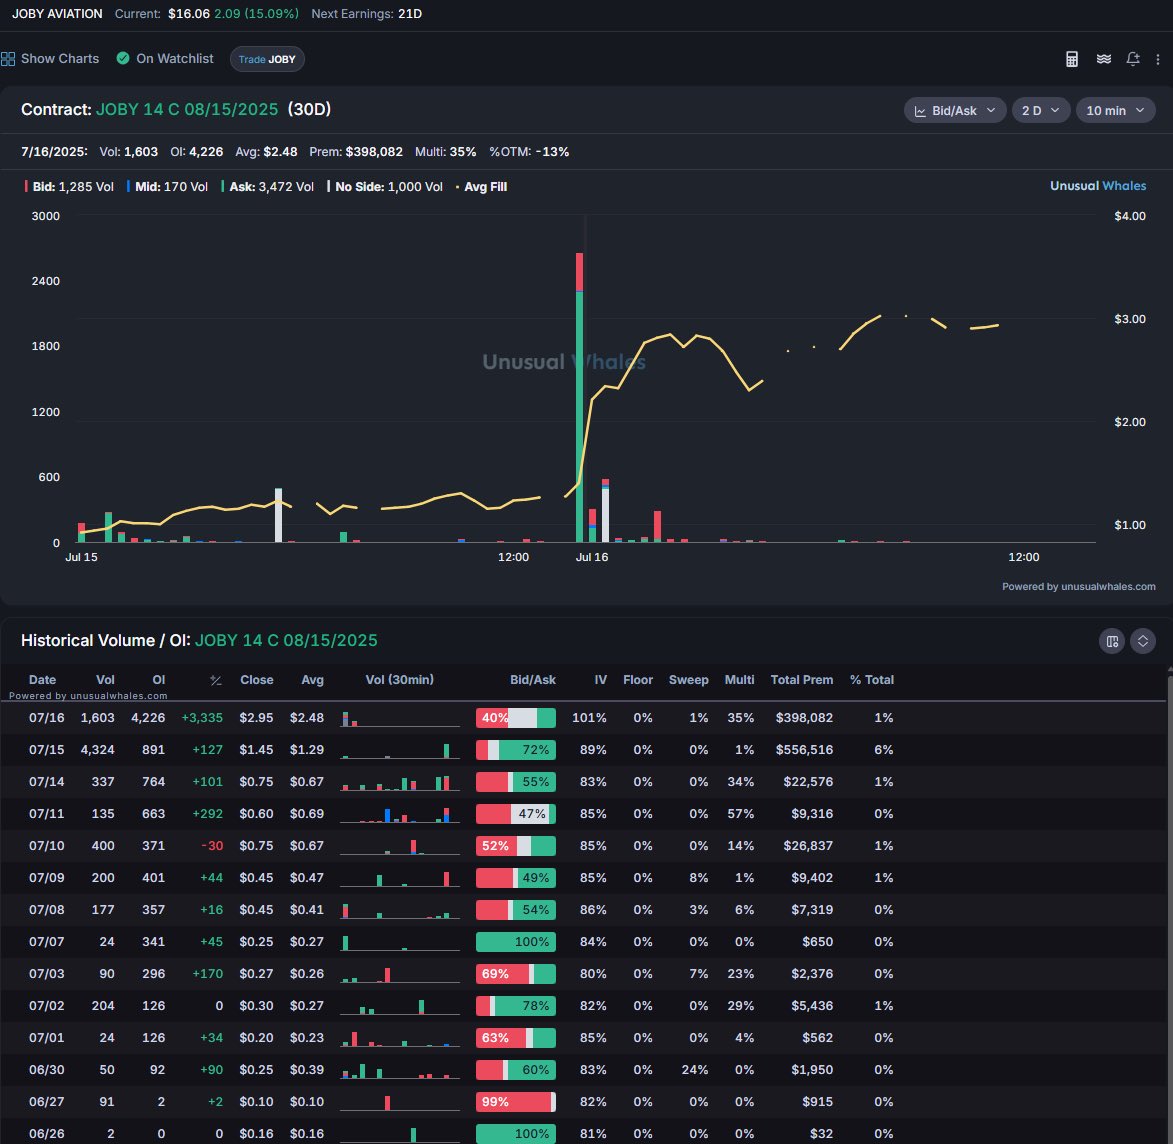
Task: Add an alert with the bell icon
Action: click(x=1133, y=59)
